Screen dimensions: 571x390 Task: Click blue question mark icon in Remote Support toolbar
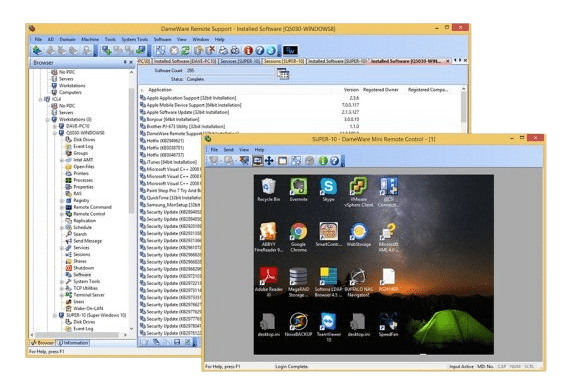[260, 50]
